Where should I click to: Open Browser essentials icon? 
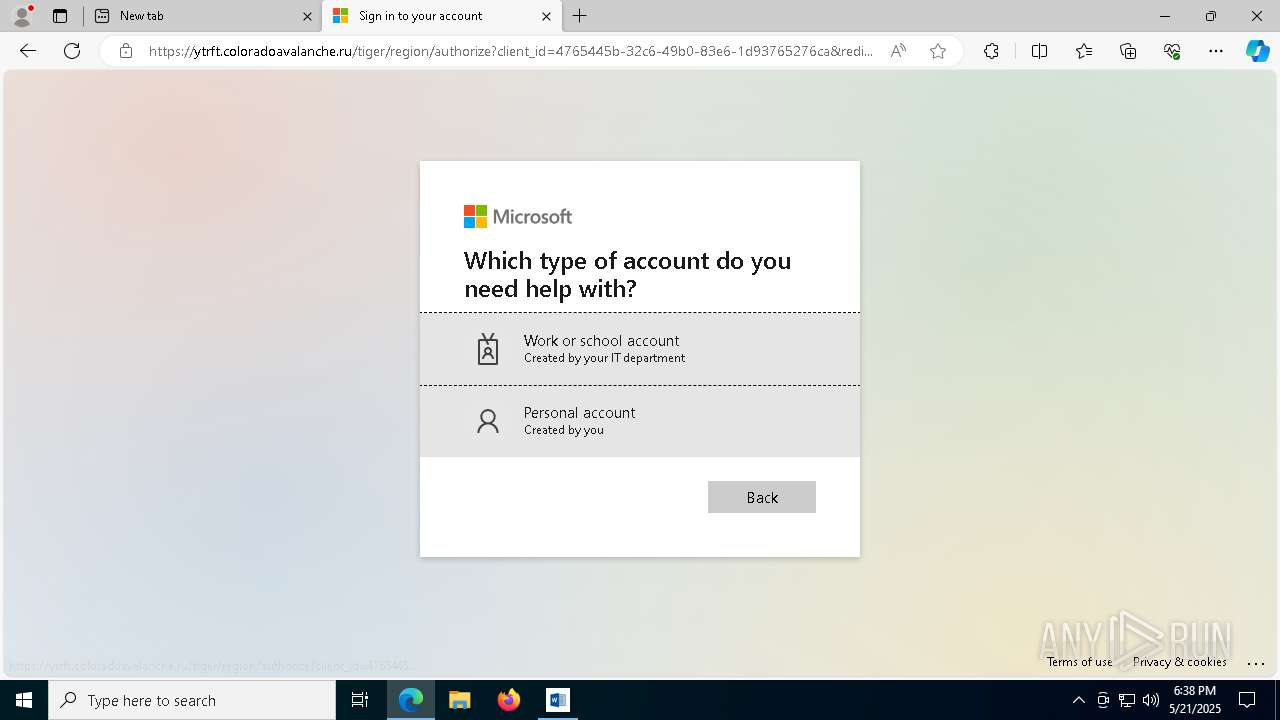(1172, 51)
